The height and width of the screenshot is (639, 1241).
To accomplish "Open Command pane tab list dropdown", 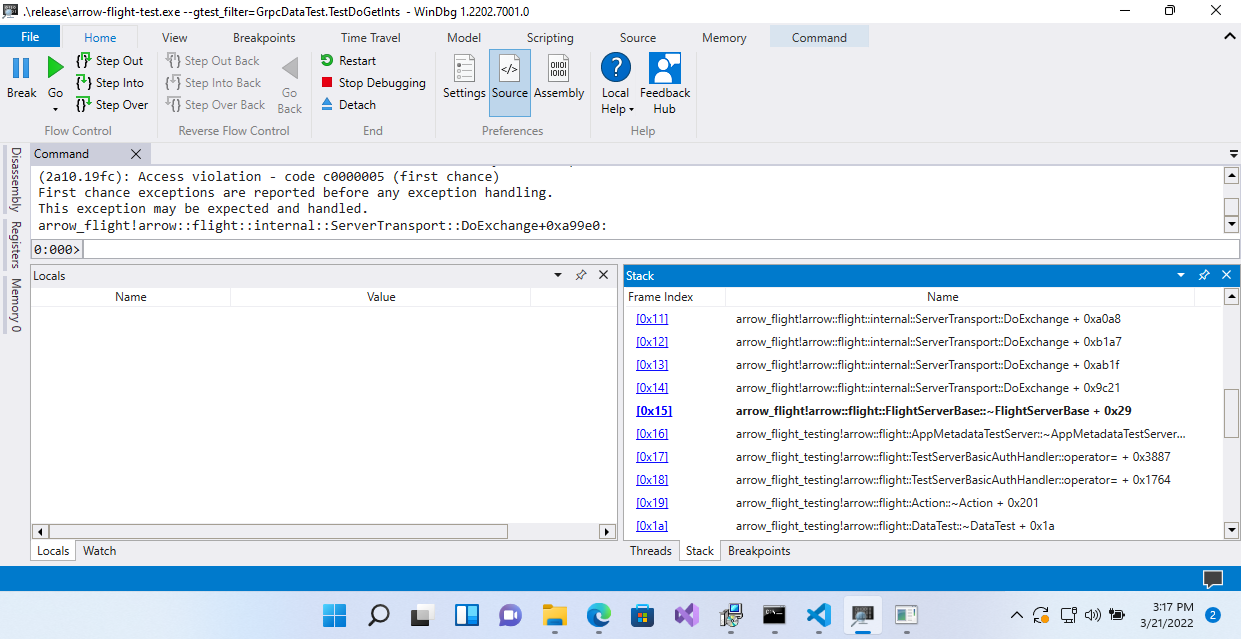I will pos(1233,155).
